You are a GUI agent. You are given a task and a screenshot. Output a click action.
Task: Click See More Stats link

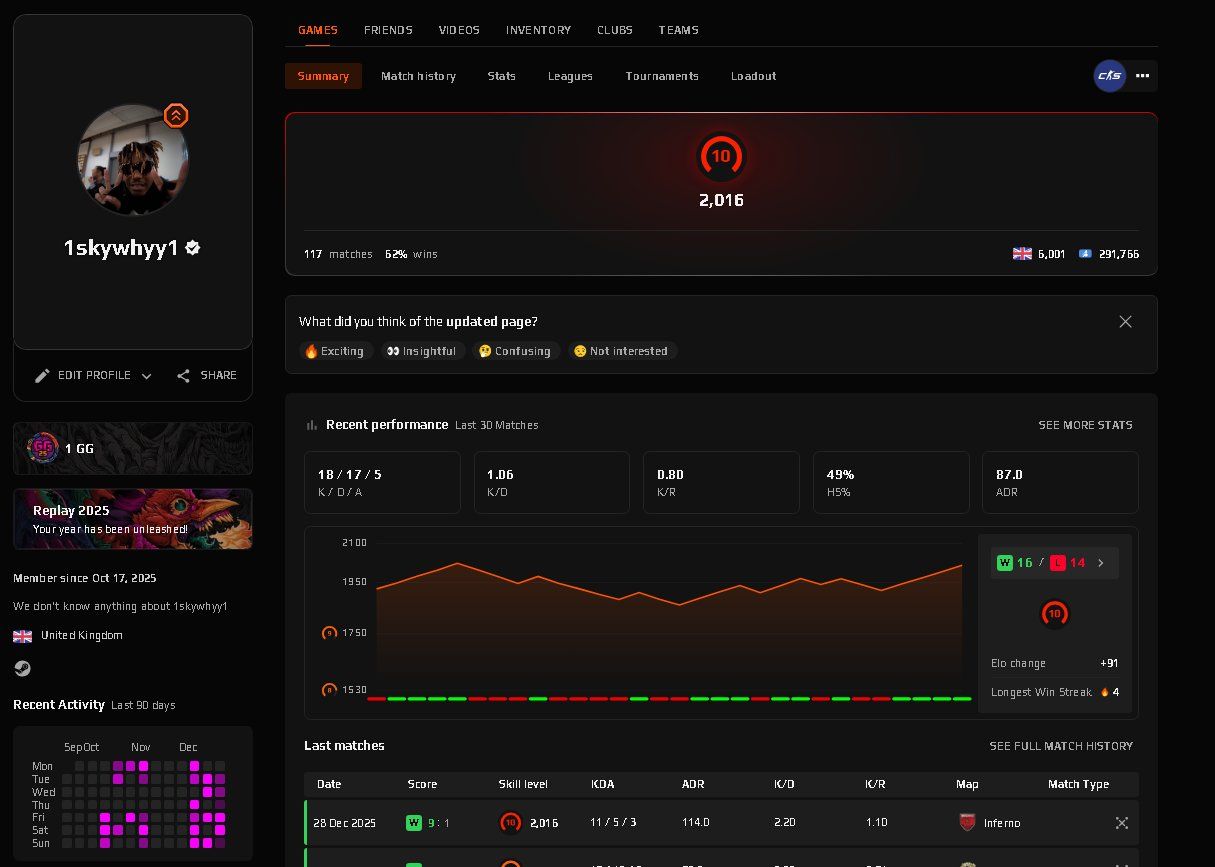click(1085, 425)
